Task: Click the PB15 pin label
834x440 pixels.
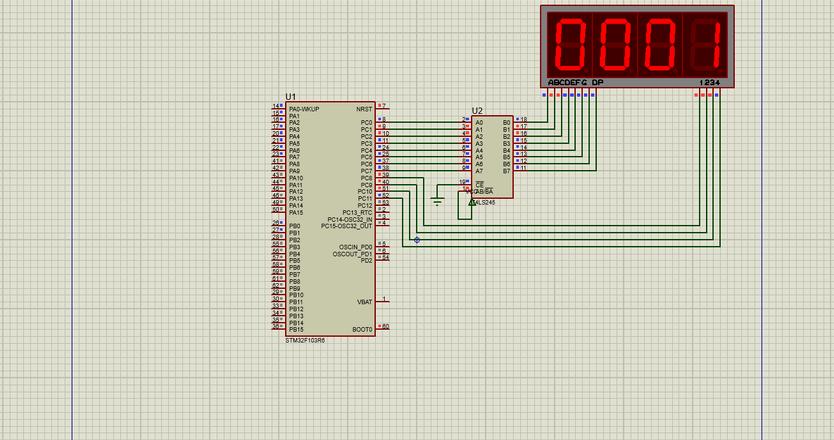Action: [296, 330]
